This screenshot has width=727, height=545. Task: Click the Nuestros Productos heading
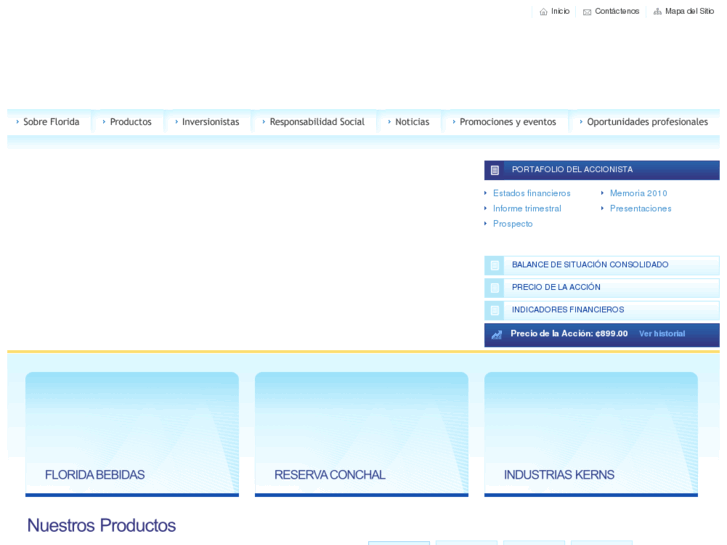coord(101,526)
